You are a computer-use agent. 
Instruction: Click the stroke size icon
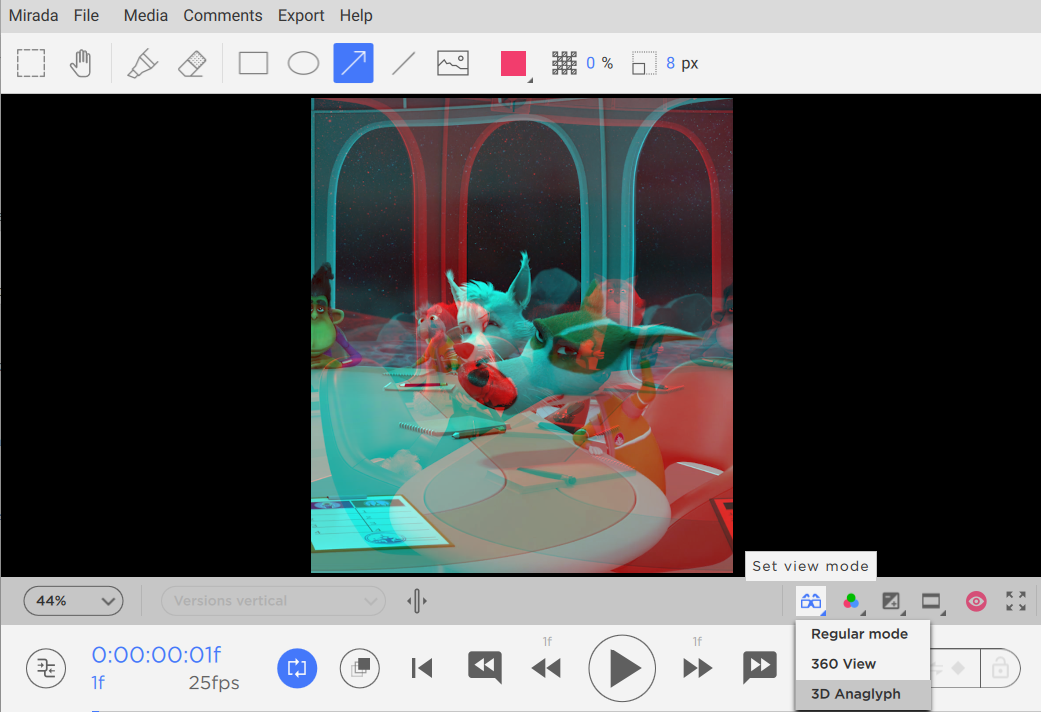point(644,63)
